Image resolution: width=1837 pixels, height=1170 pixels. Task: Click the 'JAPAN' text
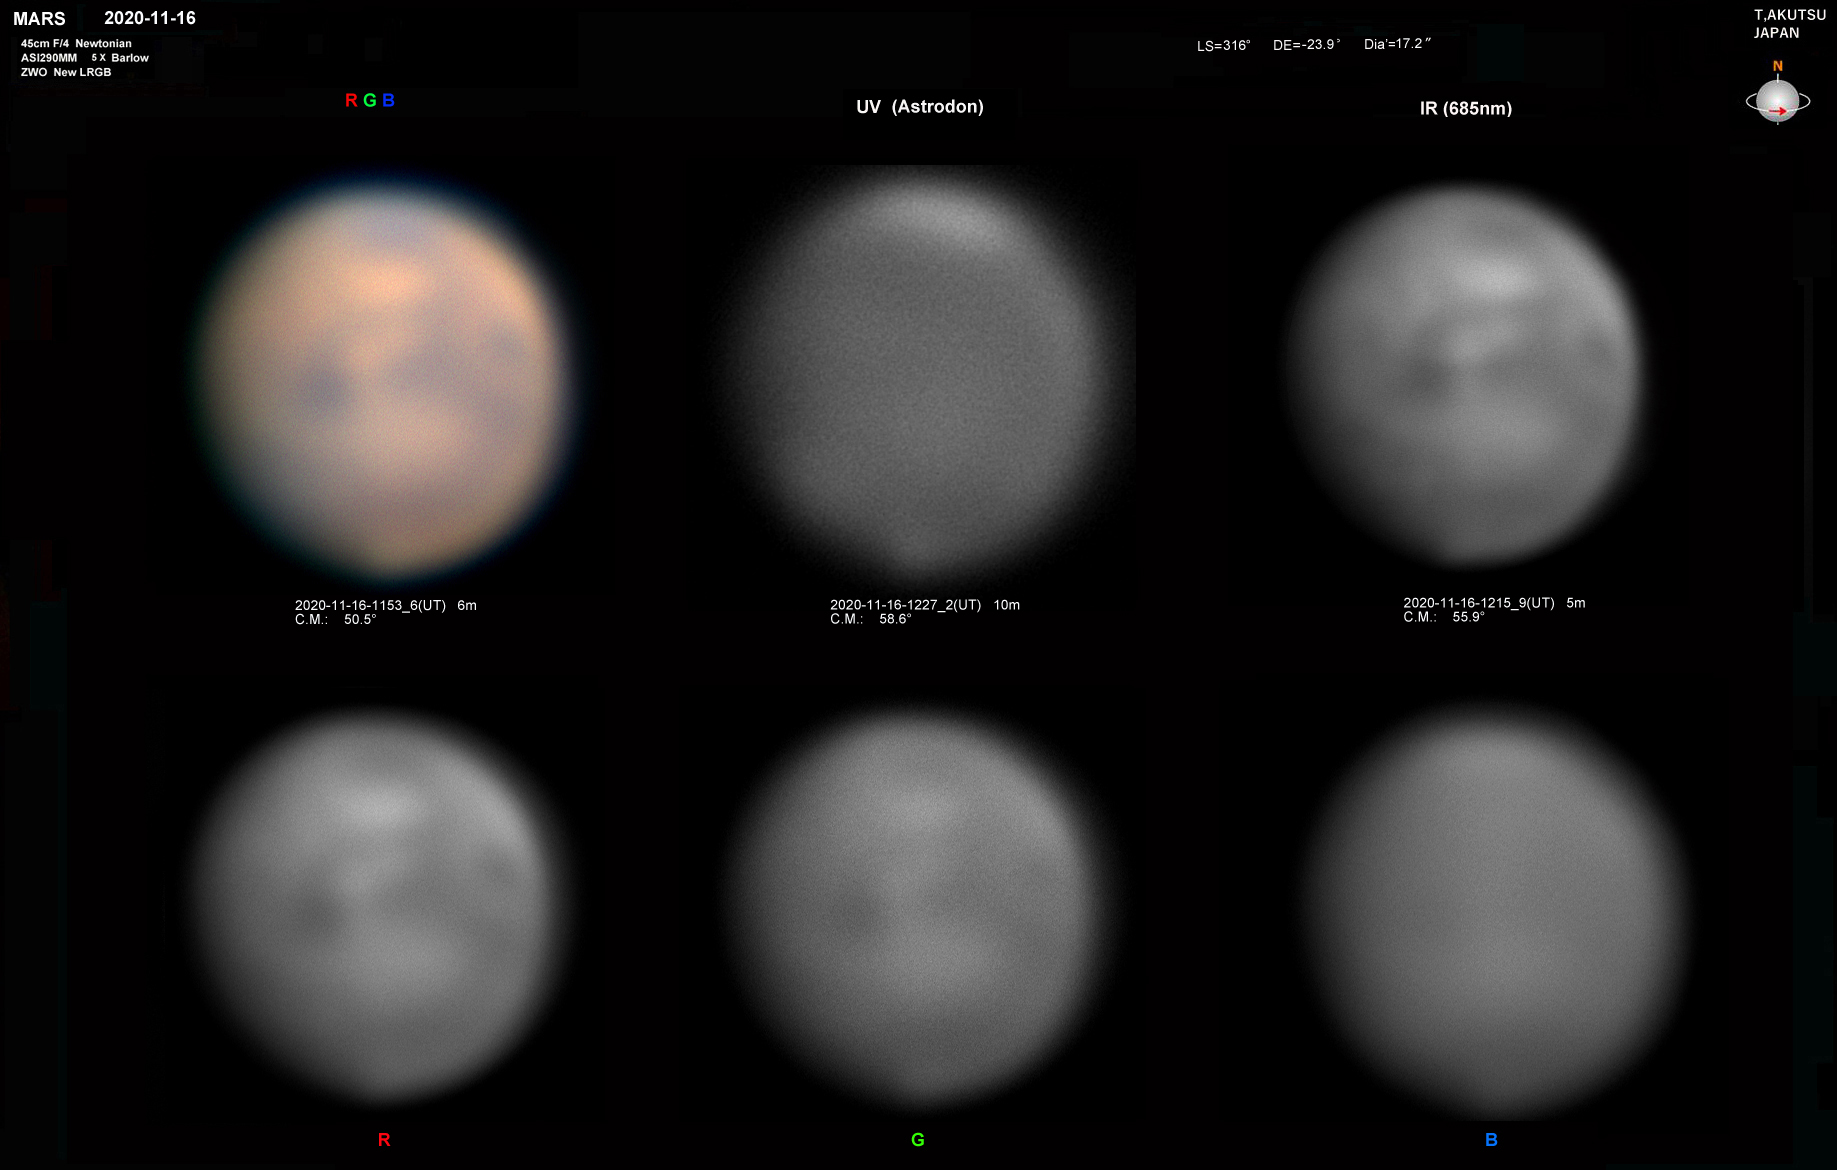[1777, 33]
